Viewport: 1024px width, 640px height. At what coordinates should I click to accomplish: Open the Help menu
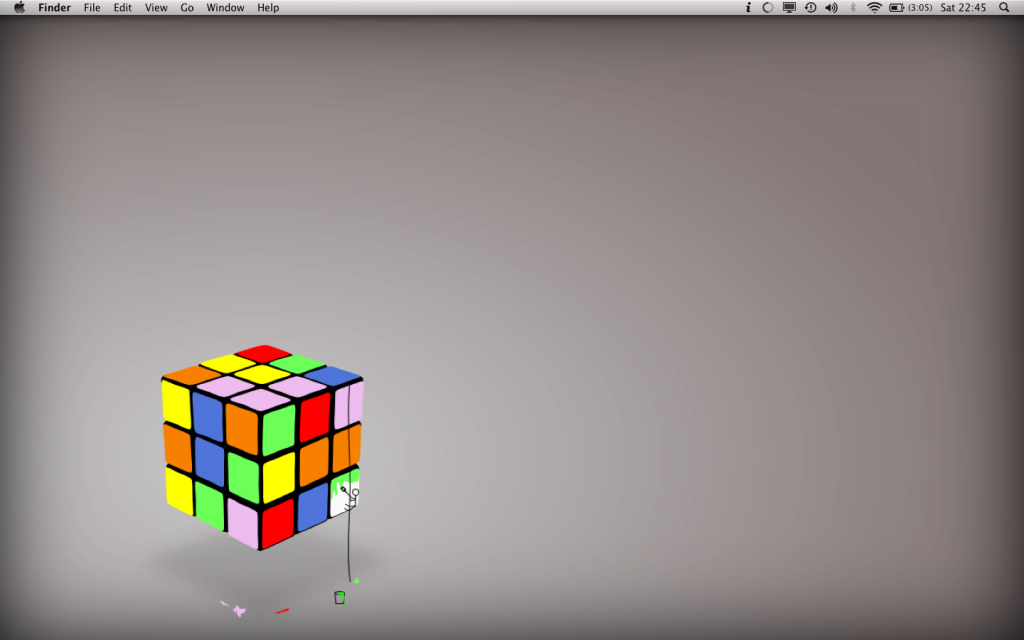click(x=267, y=8)
